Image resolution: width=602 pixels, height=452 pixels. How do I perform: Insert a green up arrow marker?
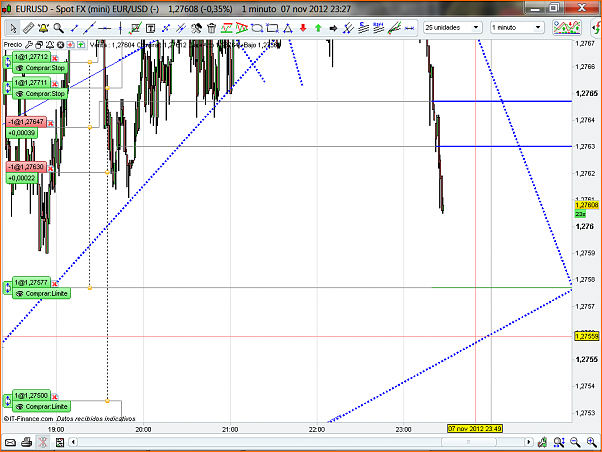(x=318, y=28)
